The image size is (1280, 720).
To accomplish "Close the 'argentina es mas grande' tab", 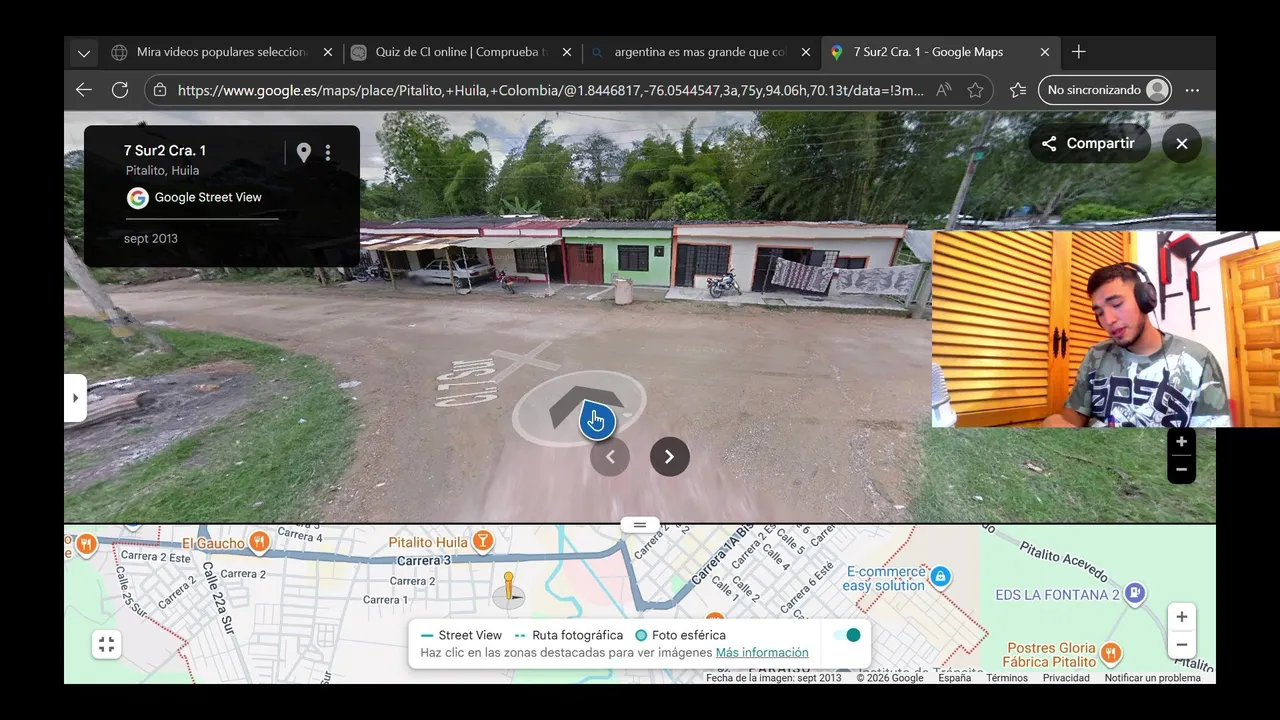I will click(806, 52).
